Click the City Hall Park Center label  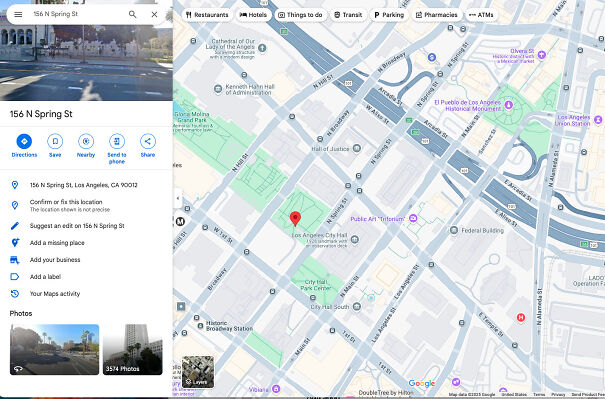click(x=315, y=285)
